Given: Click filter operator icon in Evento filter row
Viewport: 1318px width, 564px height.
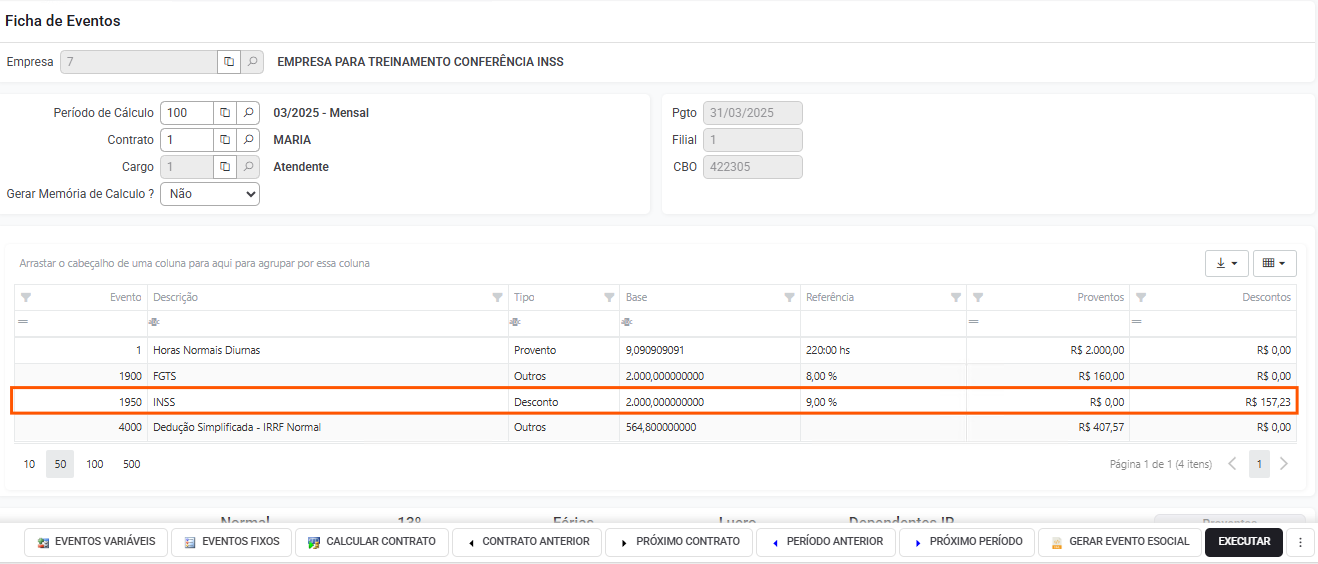Looking at the screenshot, I should point(23,322).
